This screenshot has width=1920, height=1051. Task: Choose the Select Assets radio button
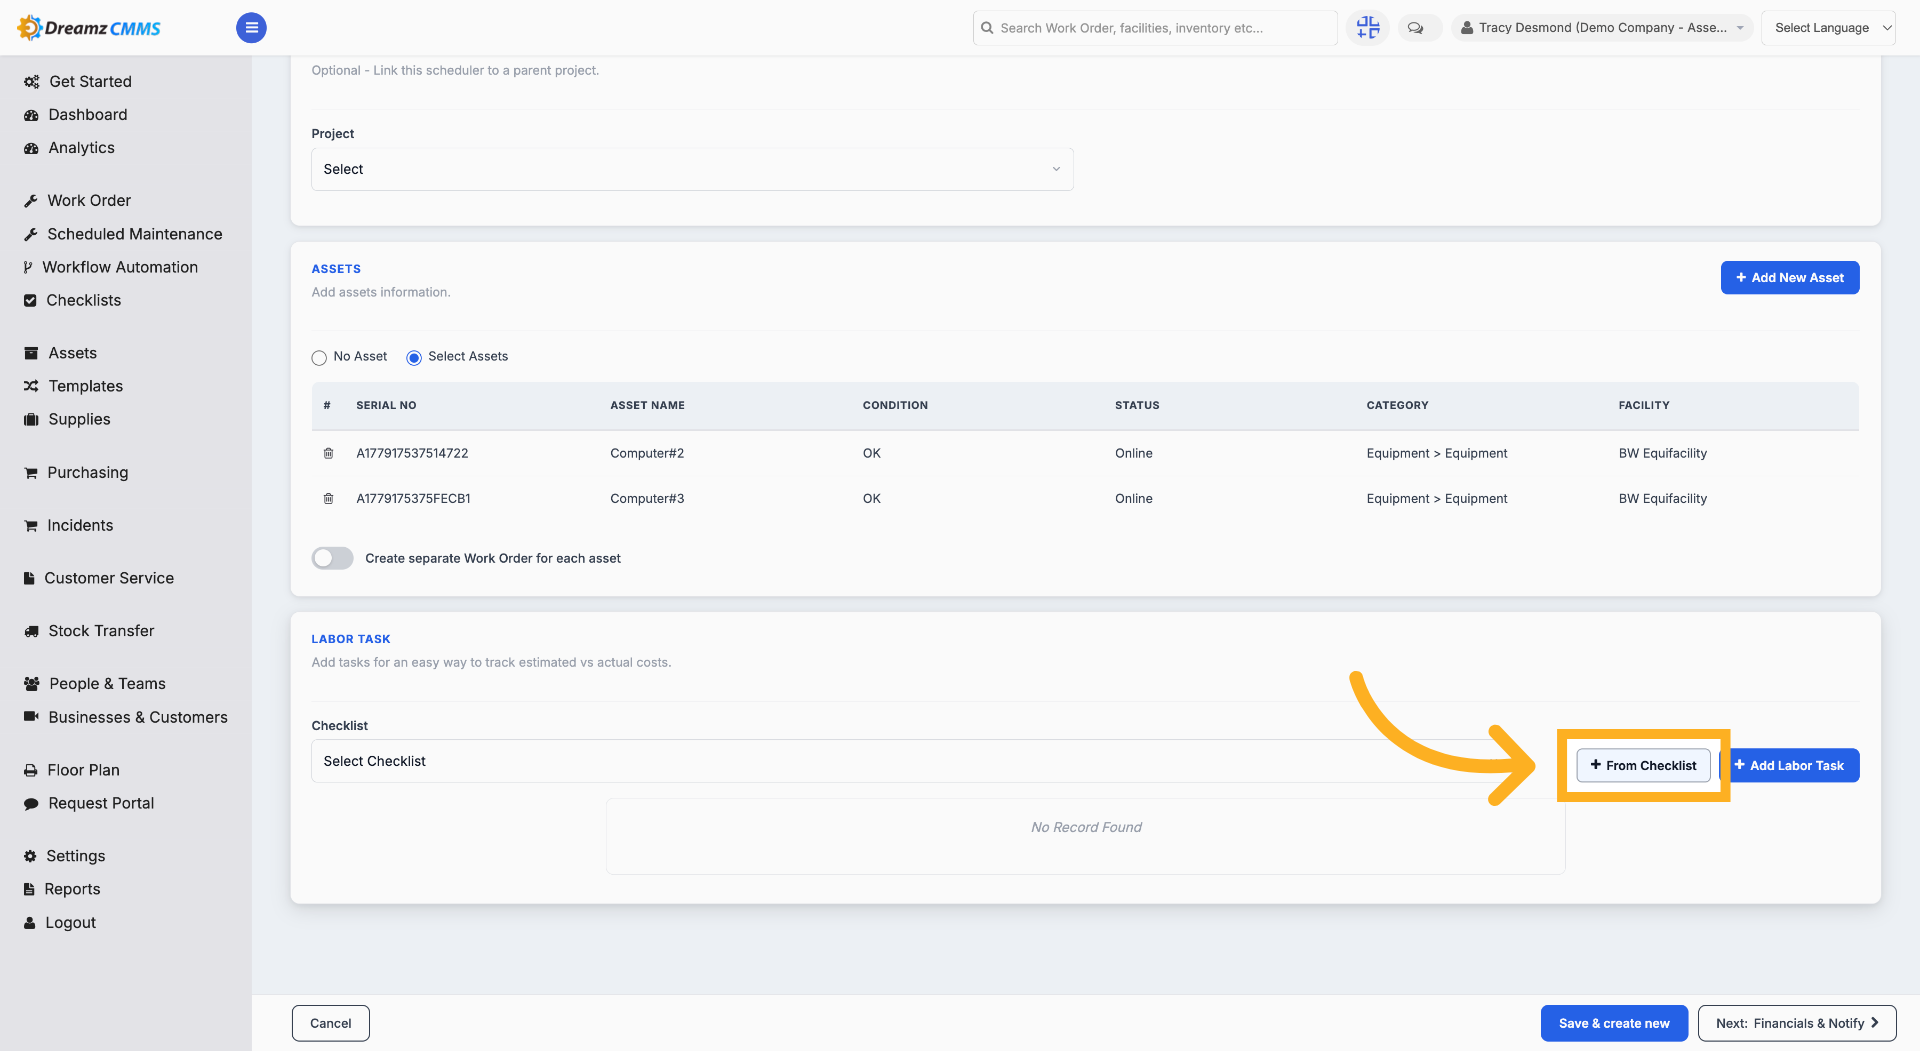[414, 357]
